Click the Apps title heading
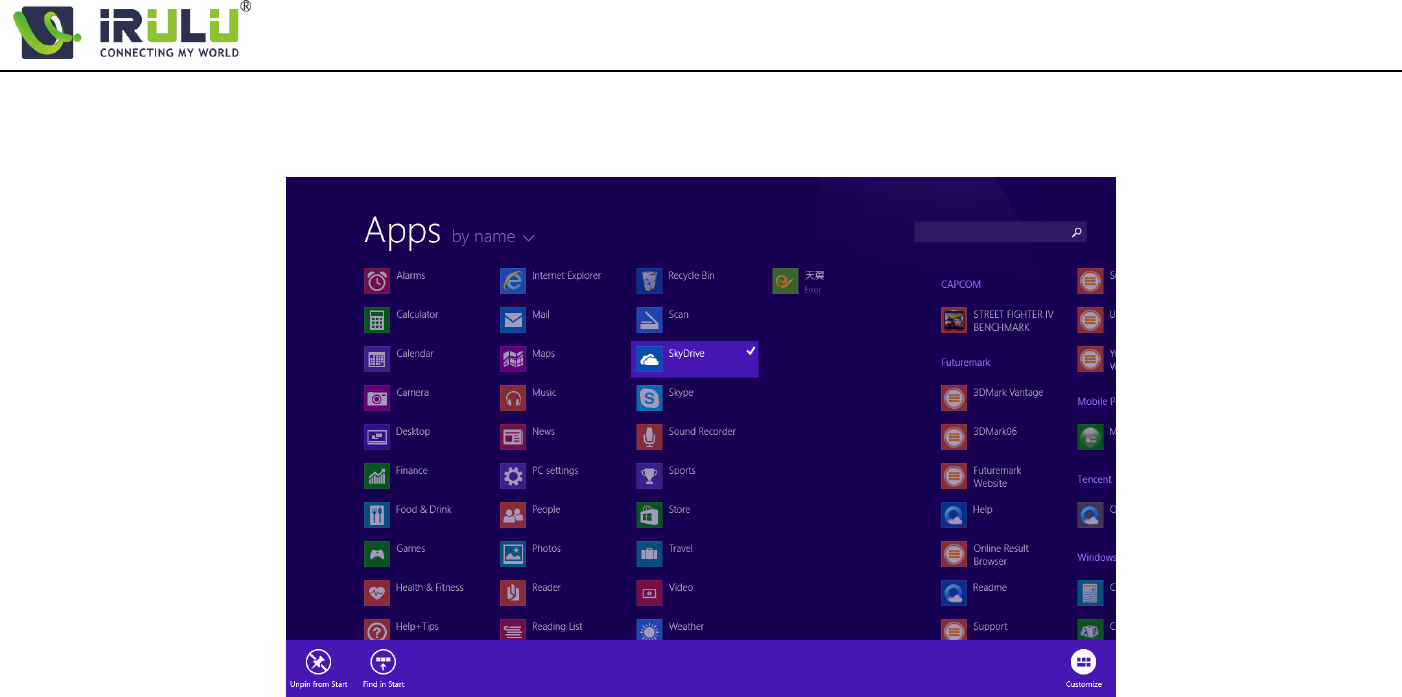 tap(402, 231)
